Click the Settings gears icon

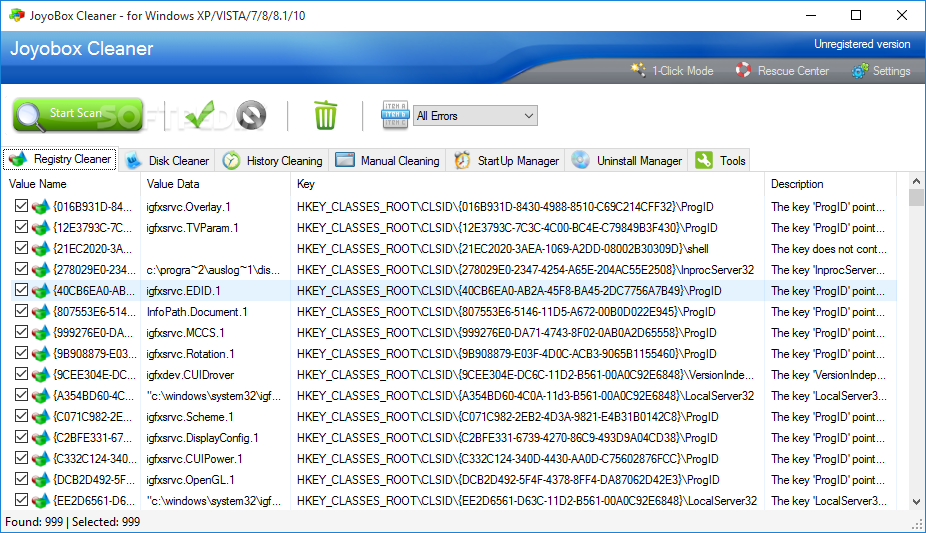tap(860, 71)
